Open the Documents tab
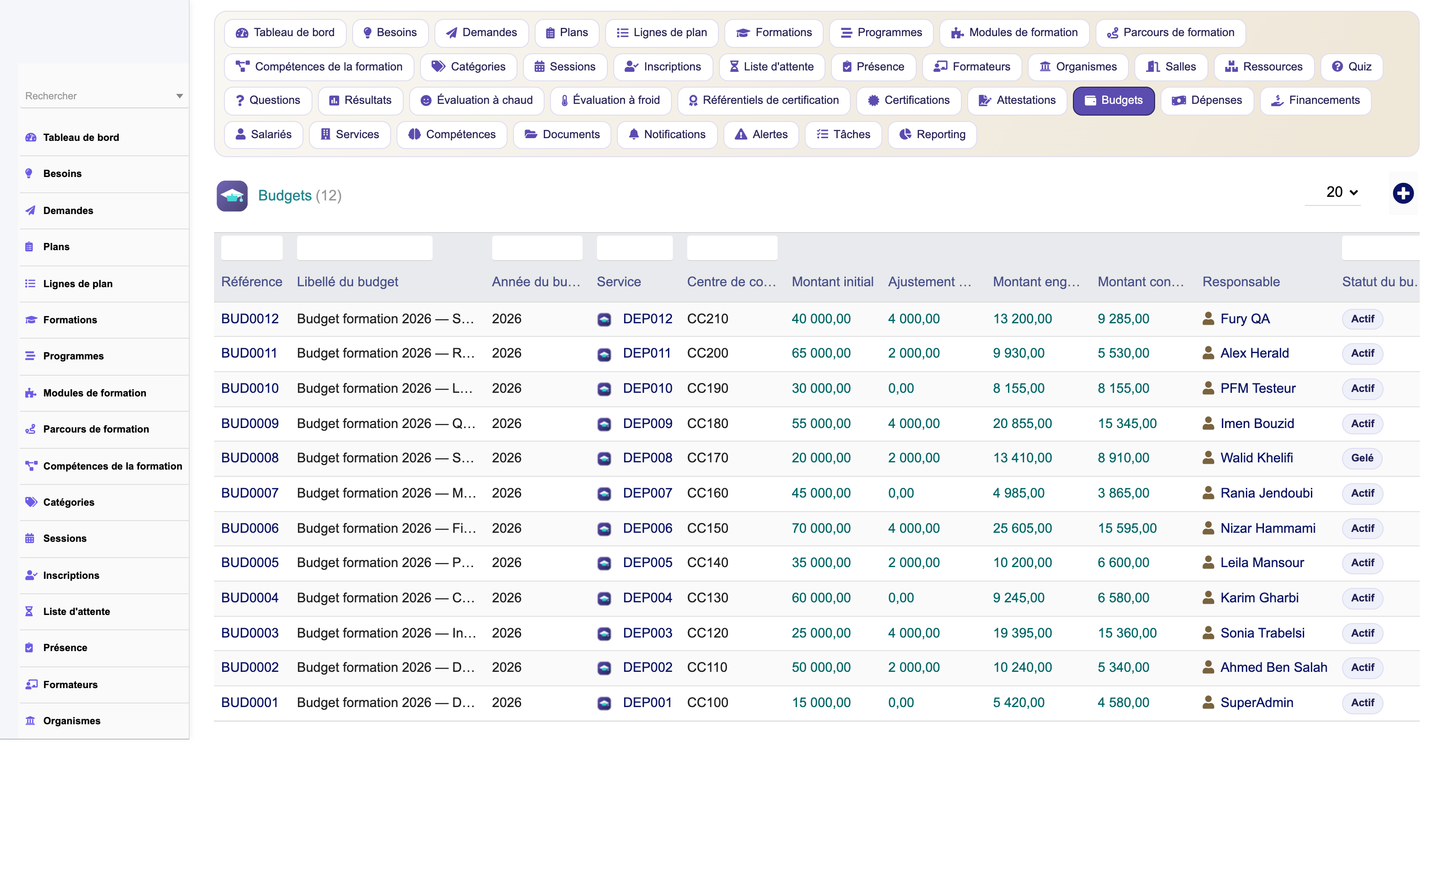 (563, 135)
